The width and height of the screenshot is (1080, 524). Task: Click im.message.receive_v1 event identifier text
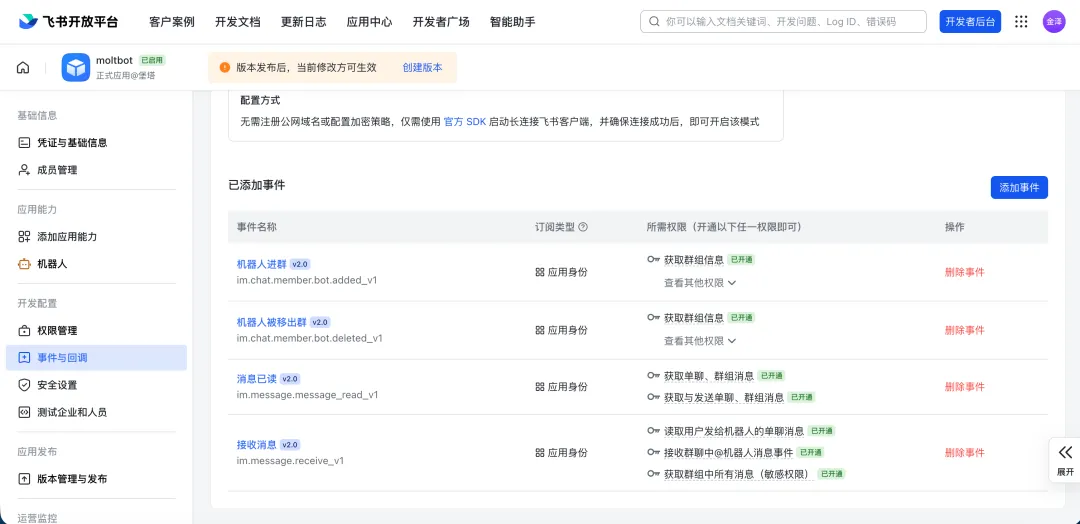[x=290, y=461]
